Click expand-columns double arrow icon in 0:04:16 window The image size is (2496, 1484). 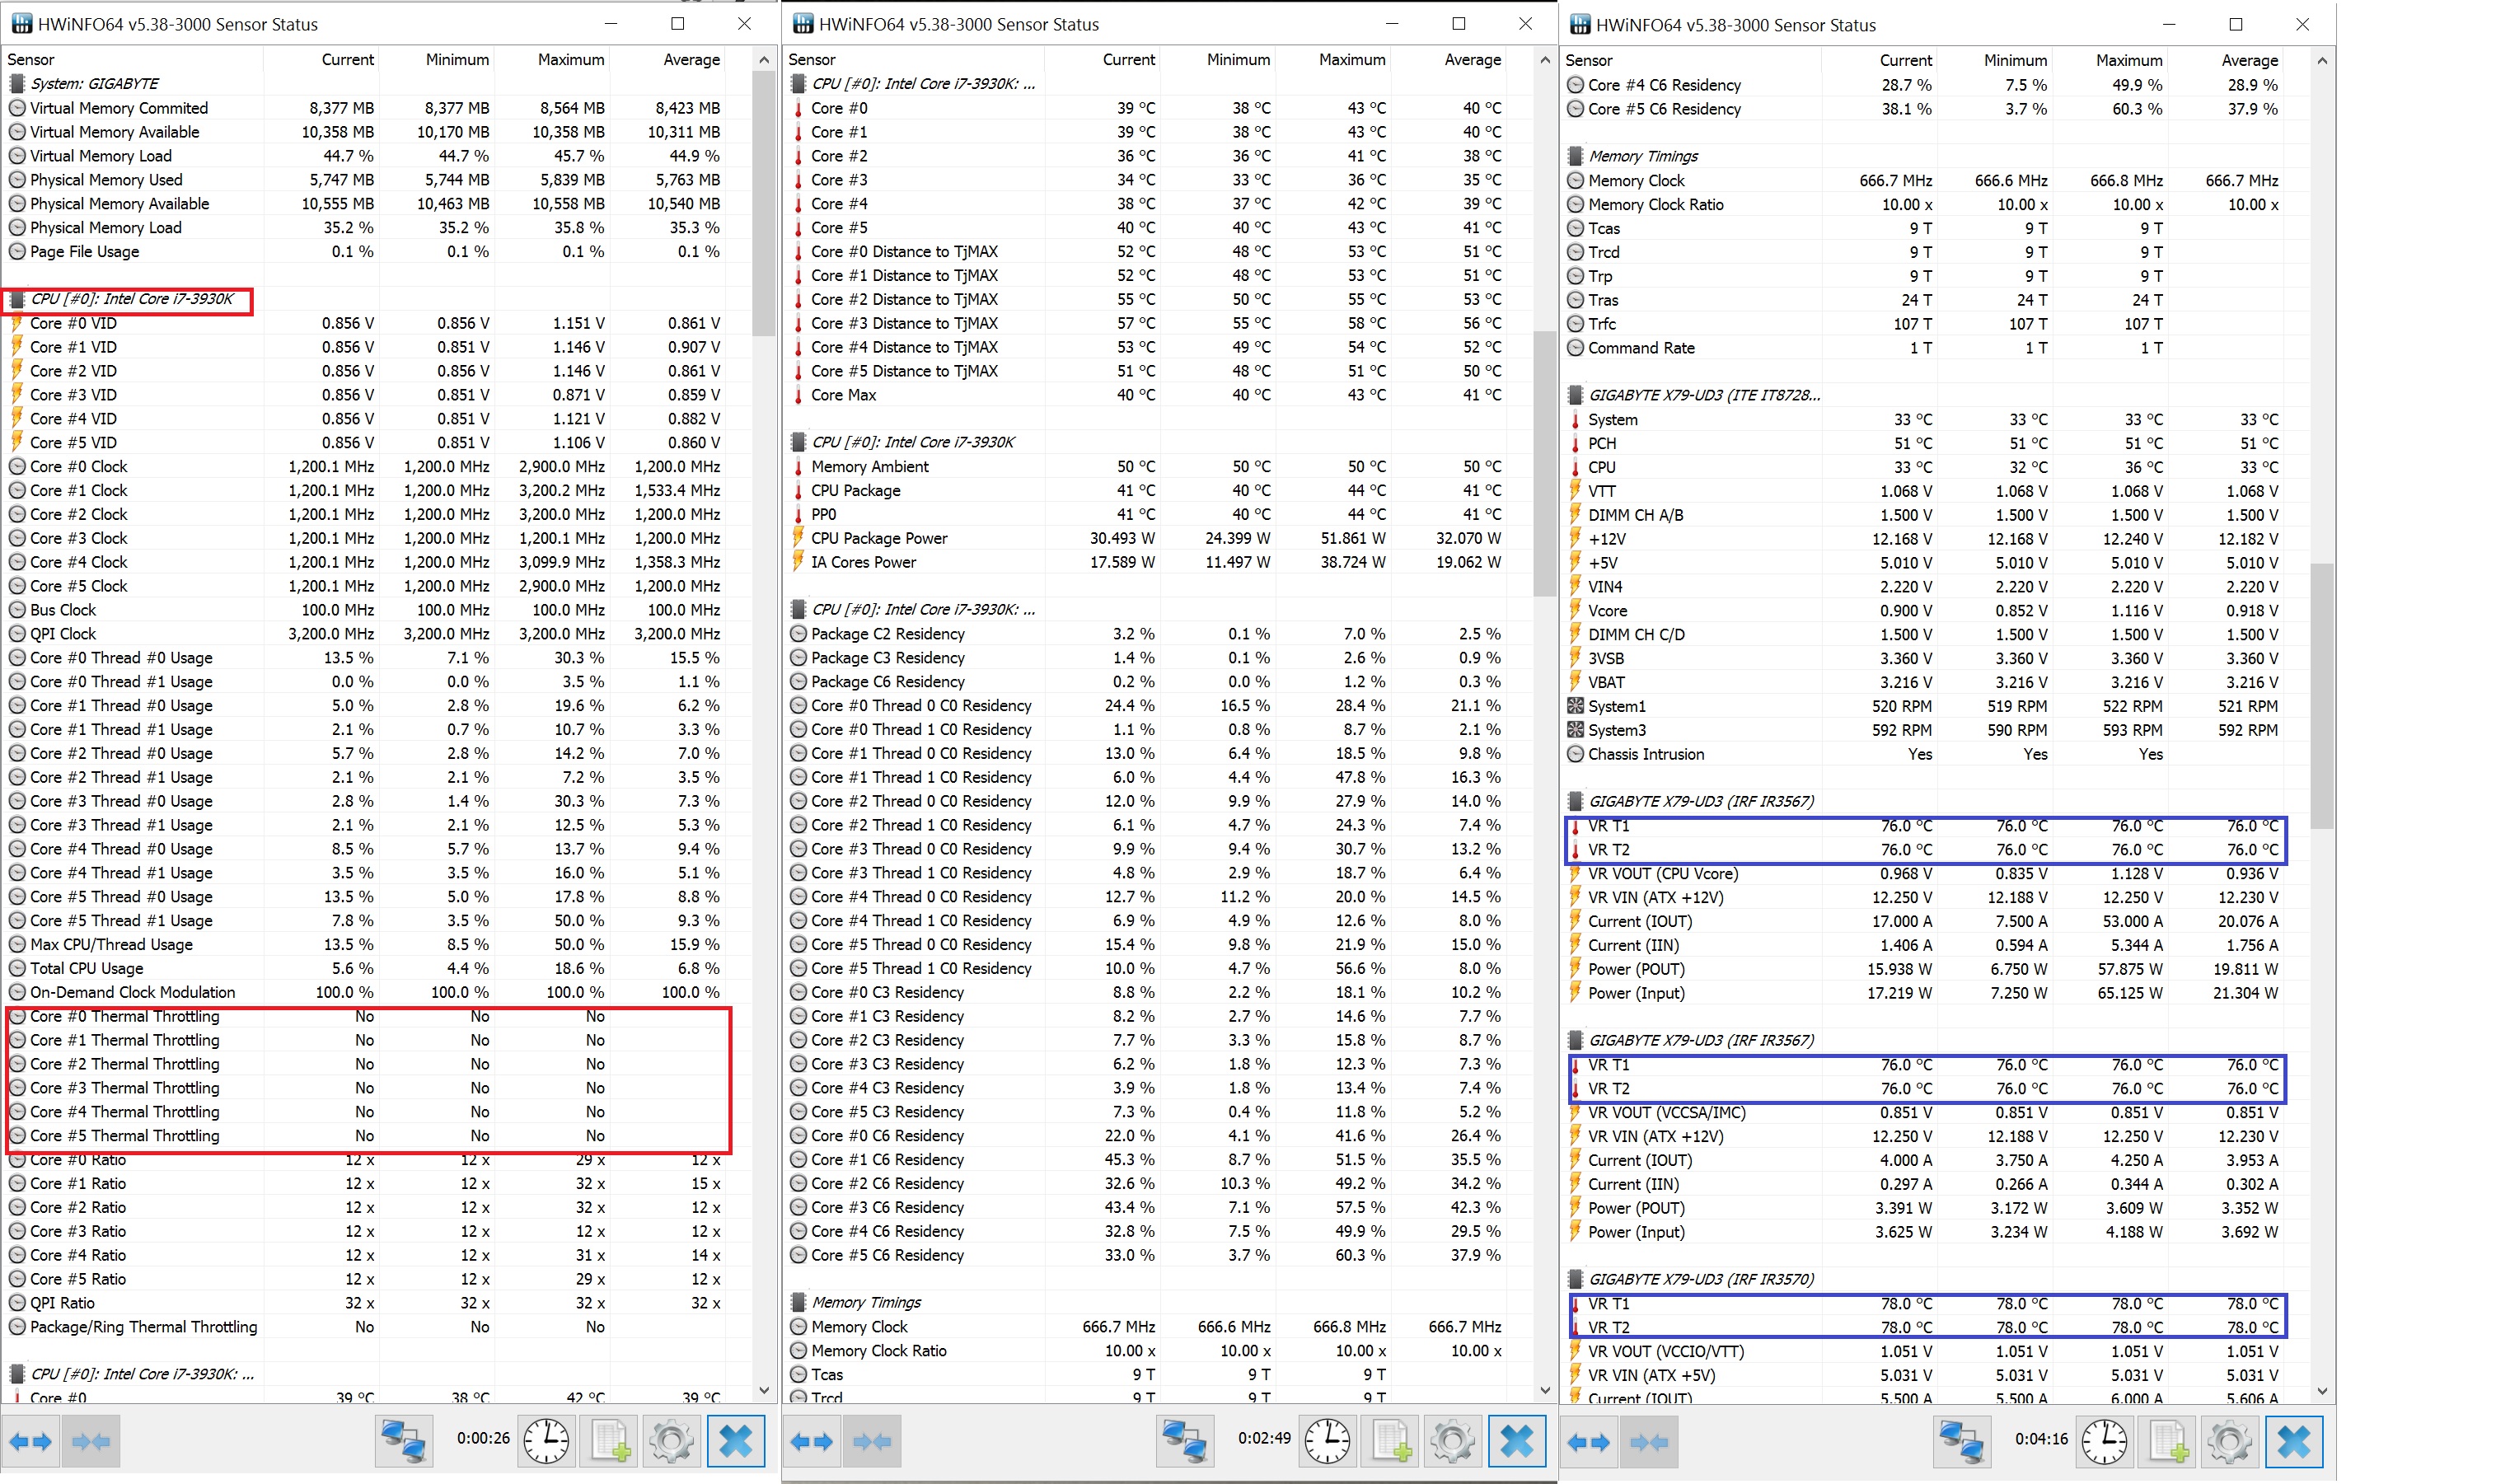1589,1442
